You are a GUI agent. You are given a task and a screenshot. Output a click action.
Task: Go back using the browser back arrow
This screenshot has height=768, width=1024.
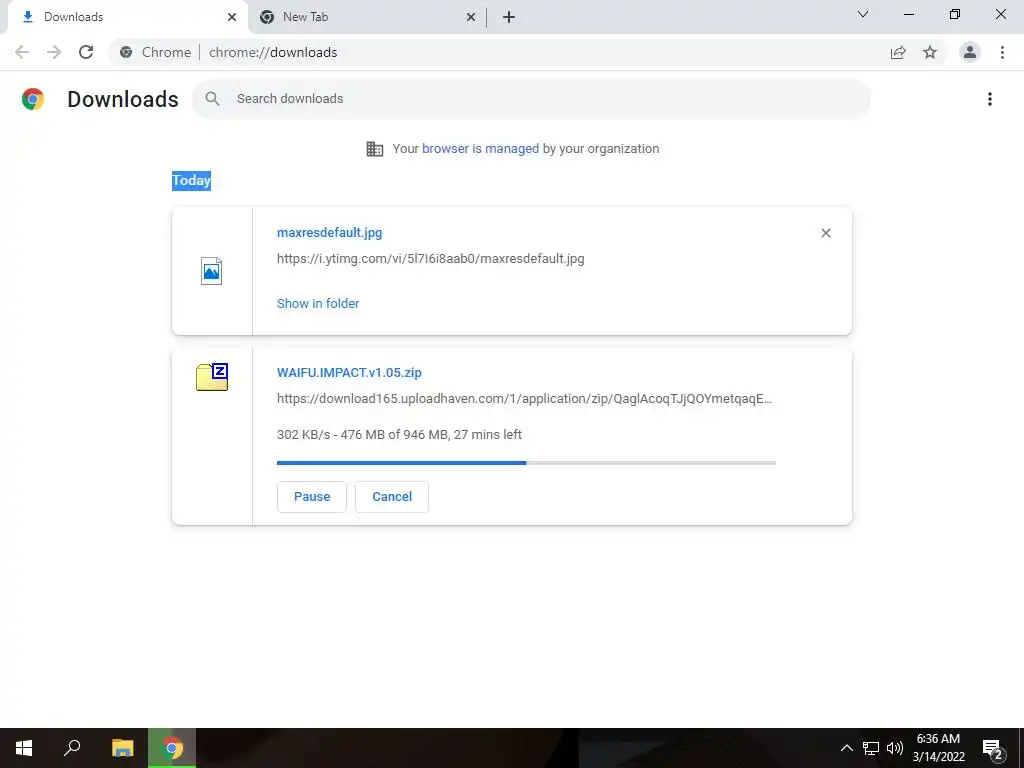(22, 52)
